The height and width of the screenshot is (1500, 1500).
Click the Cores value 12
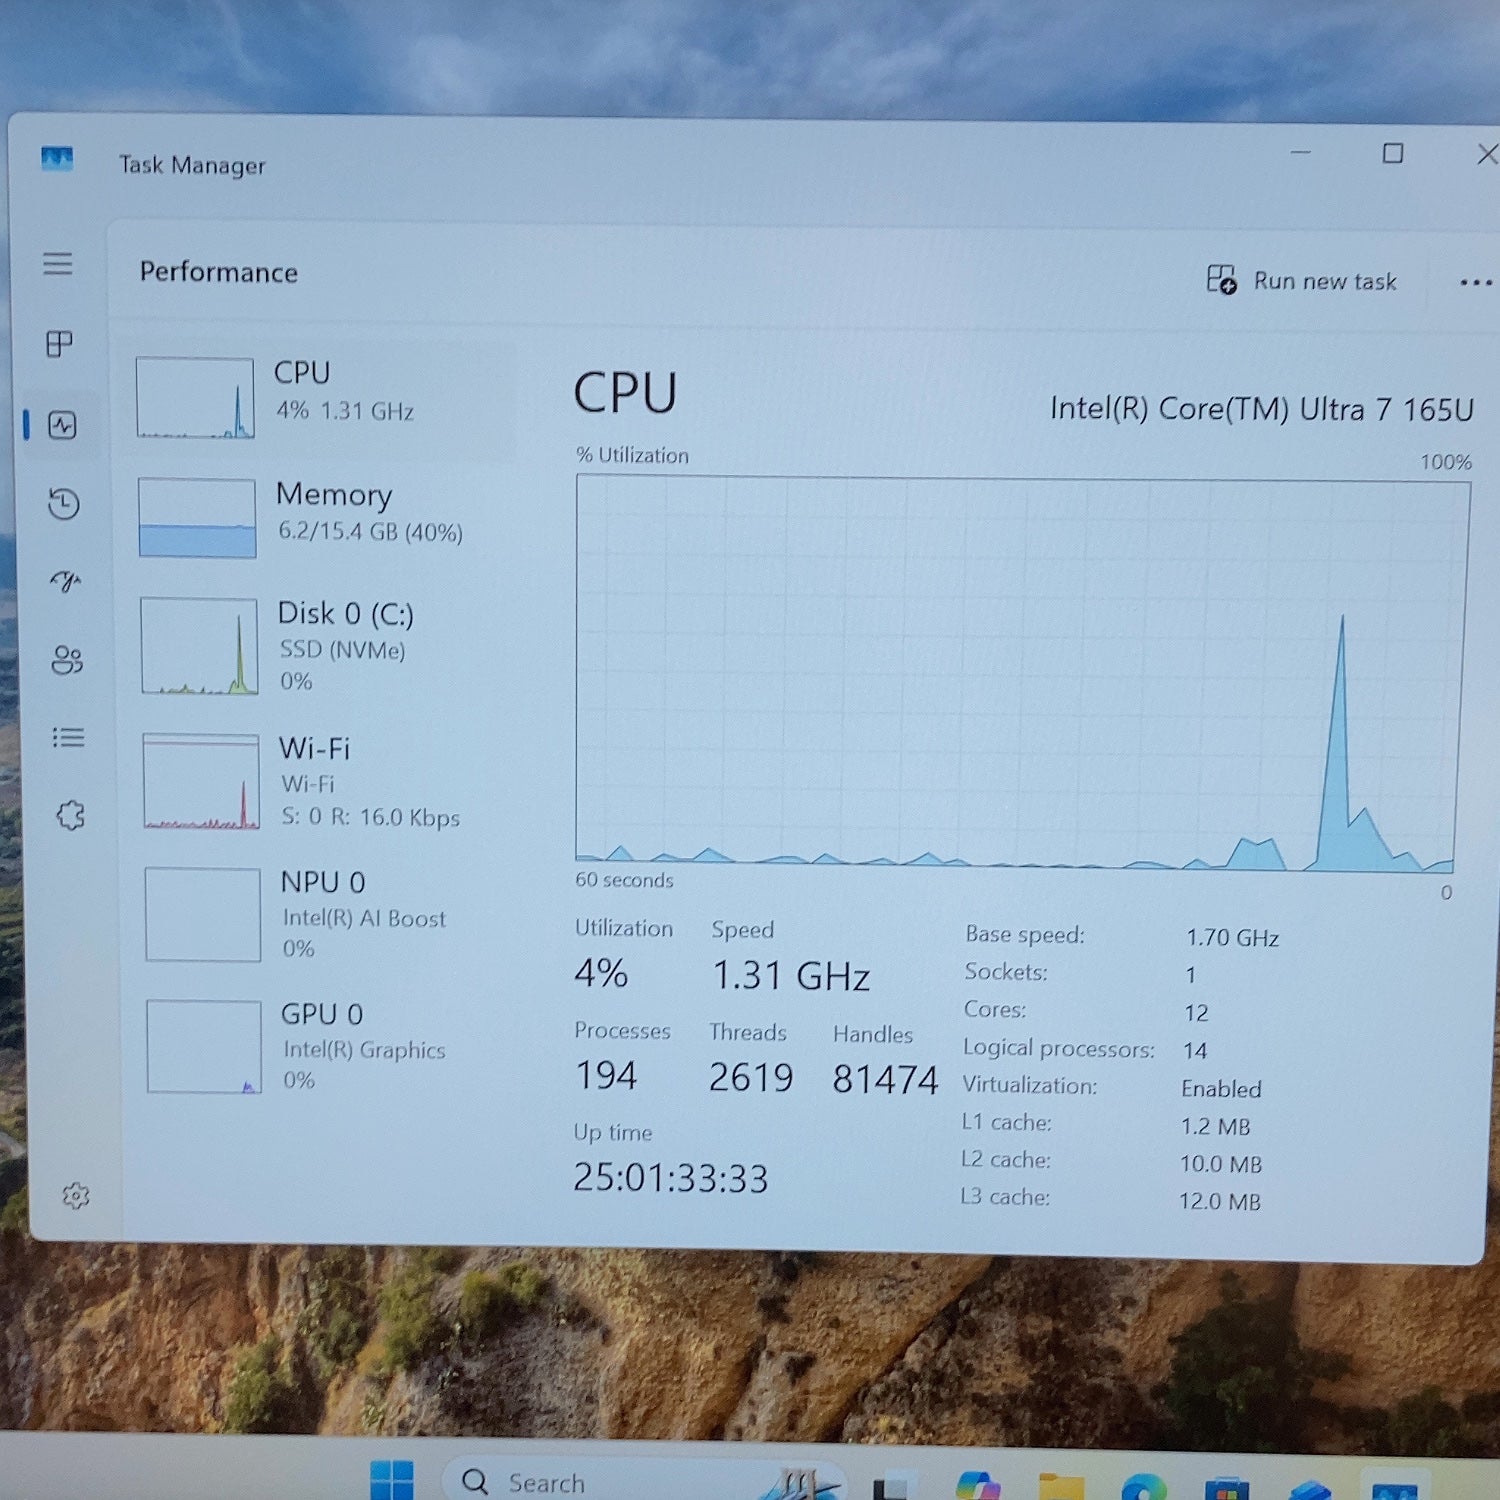pos(1196,1013)
